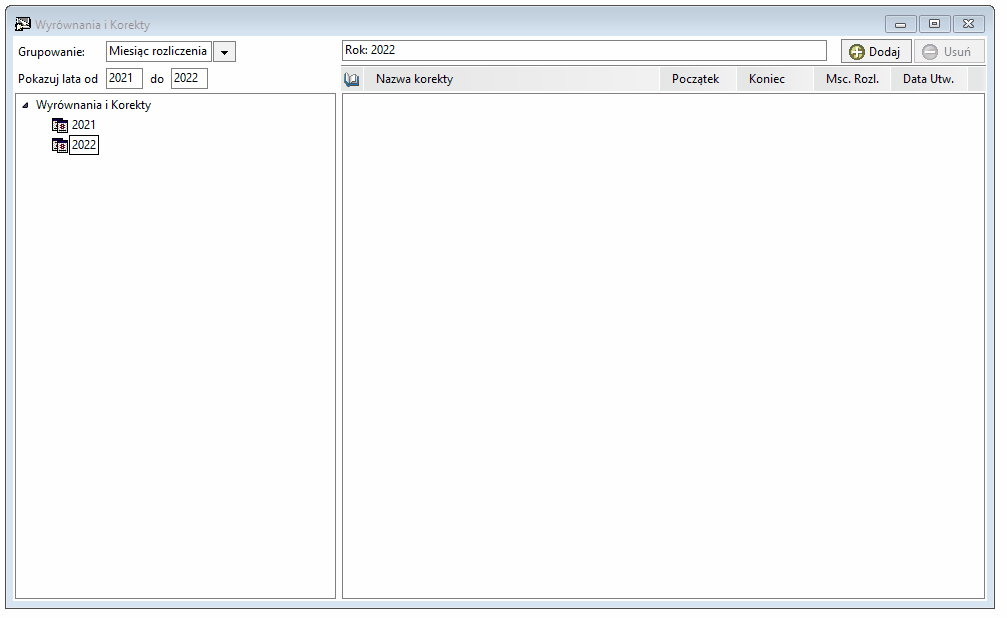Click the calendar icon beside 2022

click(60, 146)
